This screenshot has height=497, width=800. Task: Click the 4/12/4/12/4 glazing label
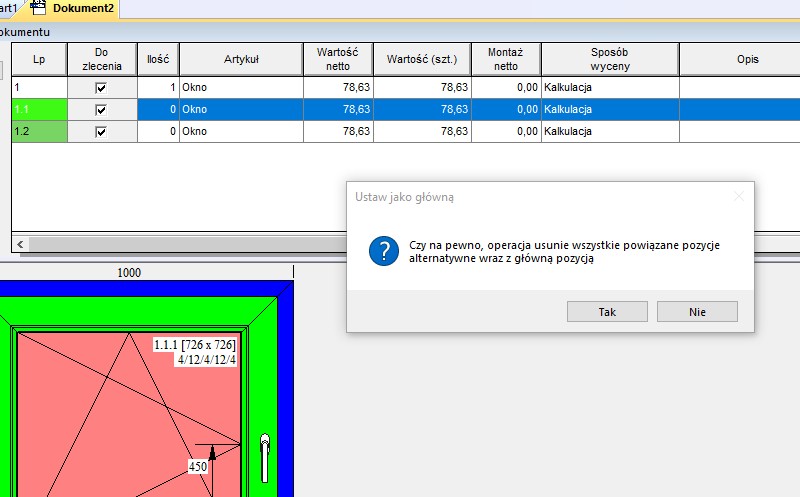[x=207, y=360]
